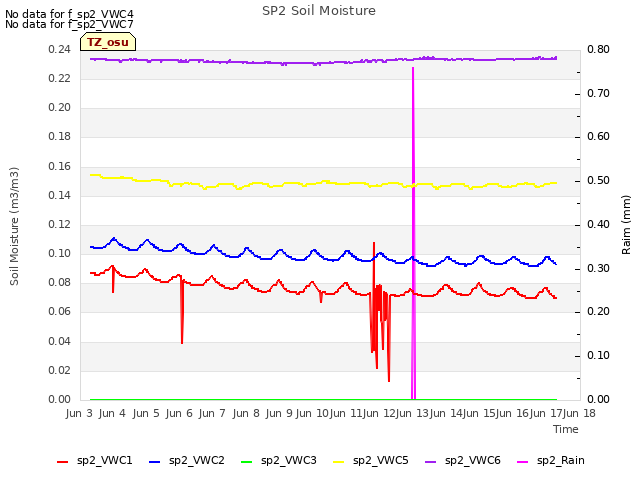Click the 0.18 left axis value
This screenshot has width=640, height=480.
pos(59,136)
